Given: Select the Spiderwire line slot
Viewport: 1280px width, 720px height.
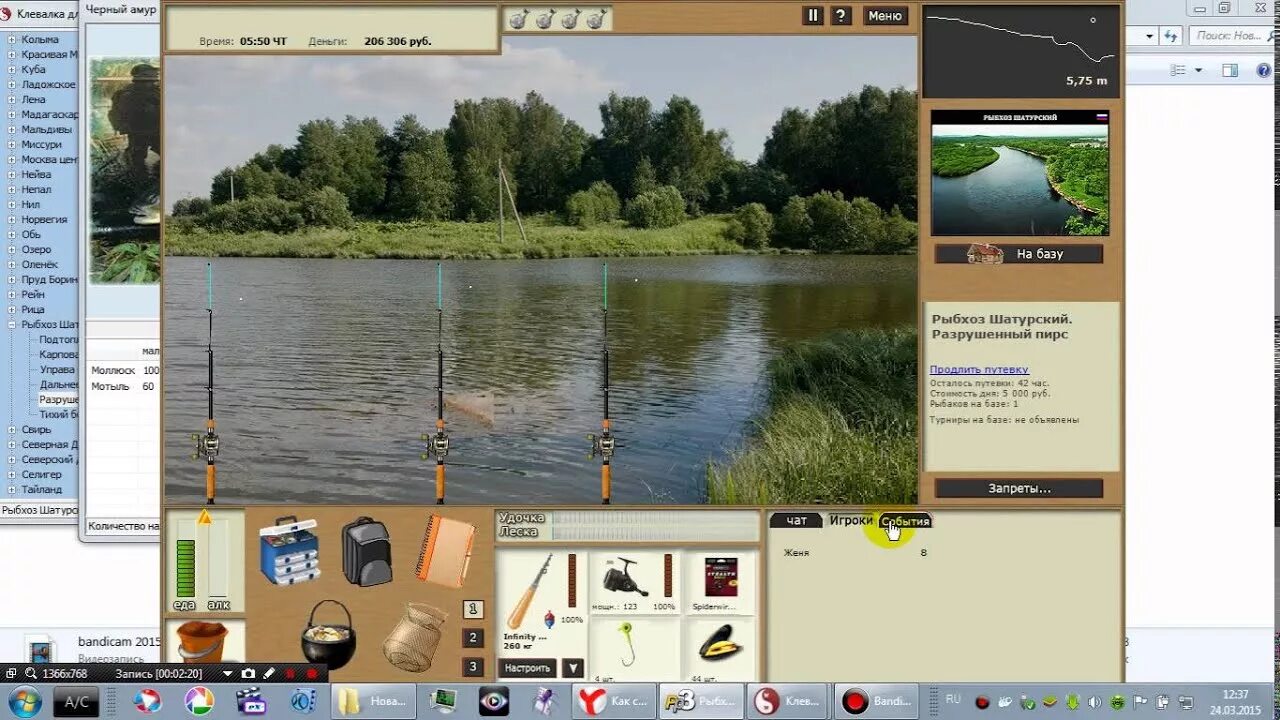Looking at the screenshot, I should [720, 583].
